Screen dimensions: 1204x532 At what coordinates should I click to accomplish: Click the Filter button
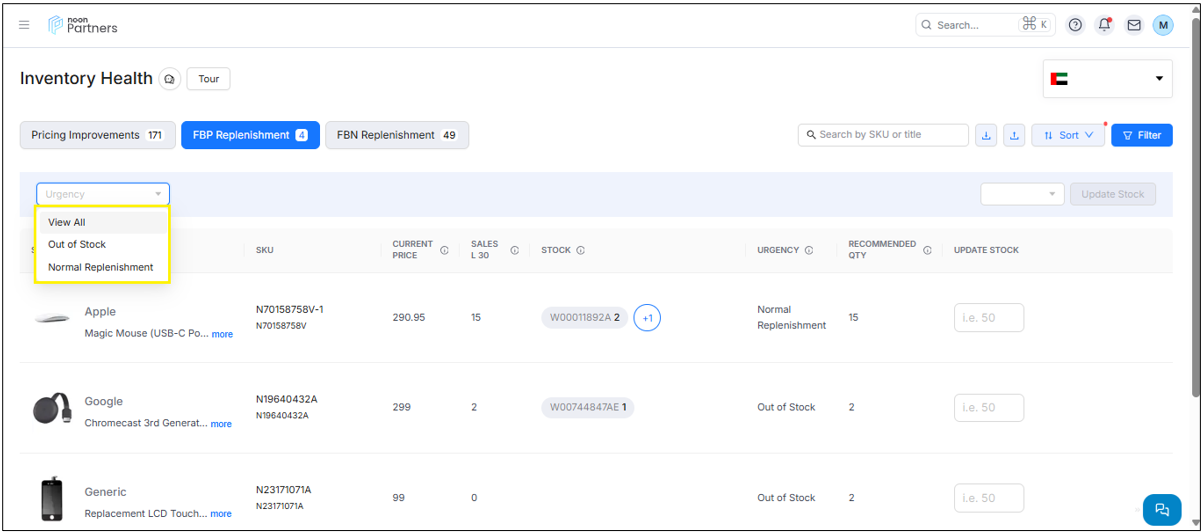click(x=1141, y=135)
